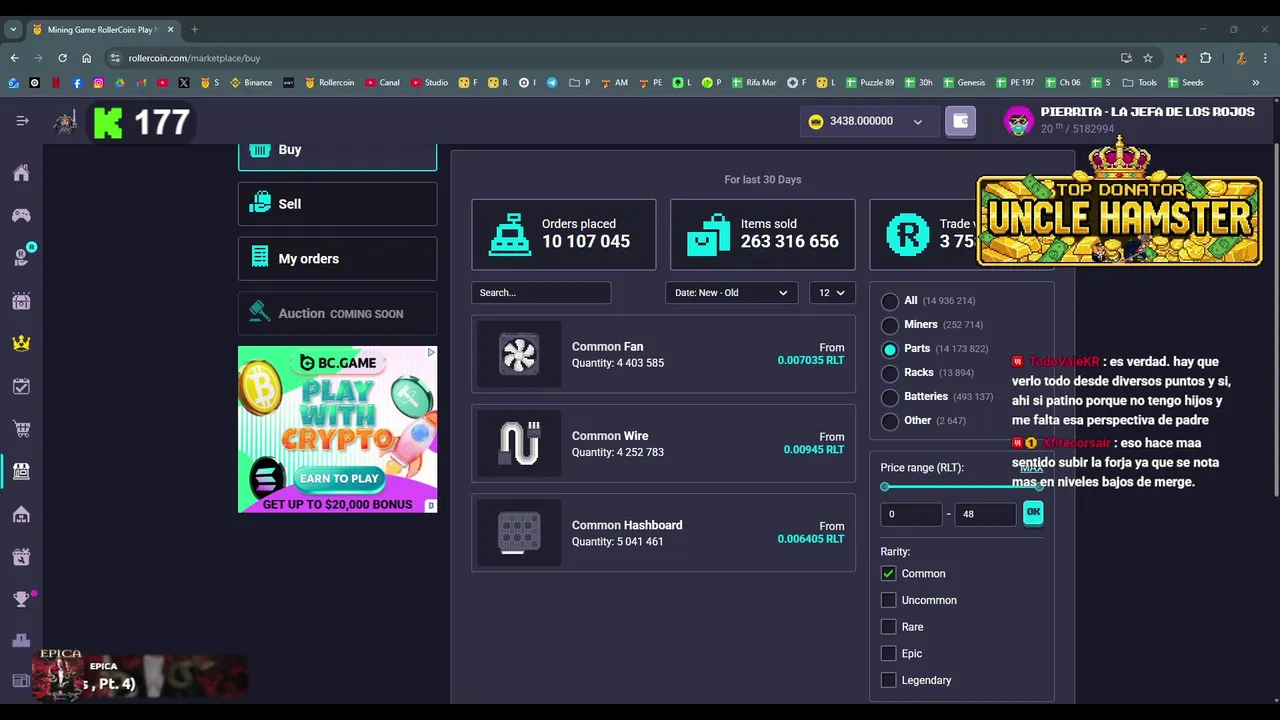
Task: Open the Telegram bookmark icon
Action: coord(552,83)
